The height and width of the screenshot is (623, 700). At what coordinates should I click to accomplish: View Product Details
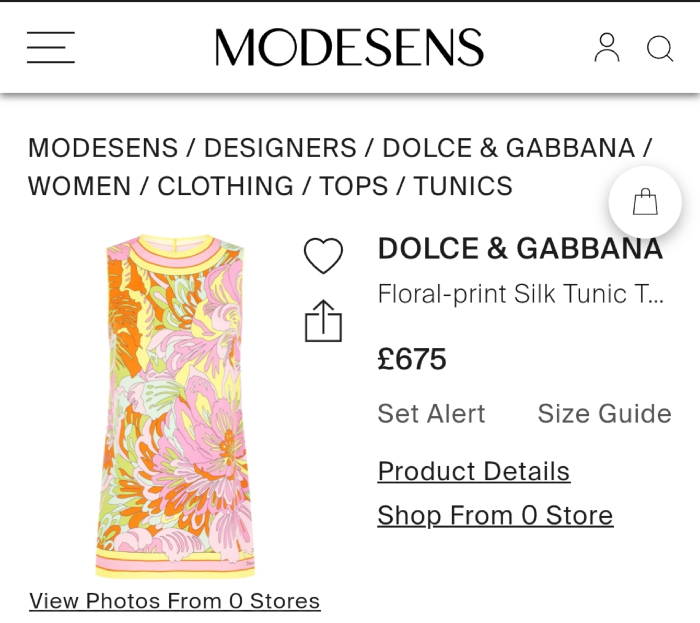point(473,471)
